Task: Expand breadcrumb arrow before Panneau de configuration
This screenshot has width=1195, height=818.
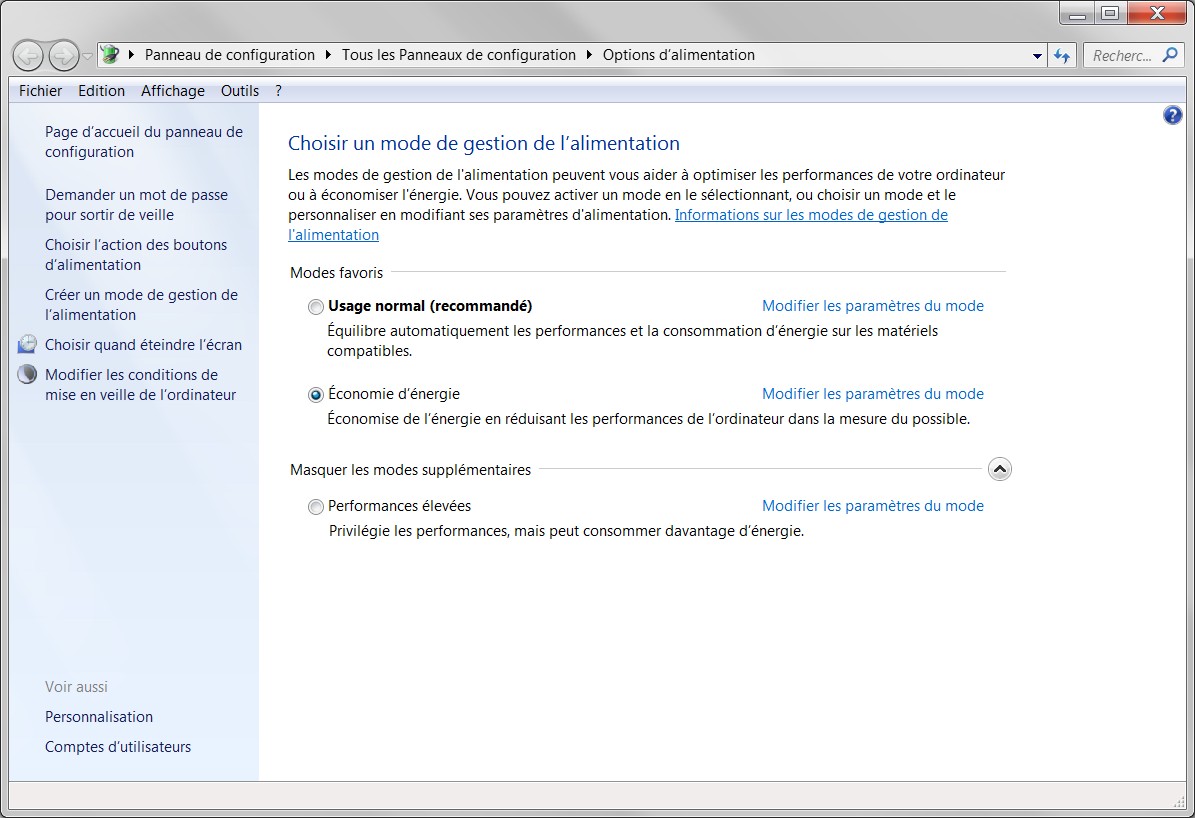Action: click(x=131, y=55)
